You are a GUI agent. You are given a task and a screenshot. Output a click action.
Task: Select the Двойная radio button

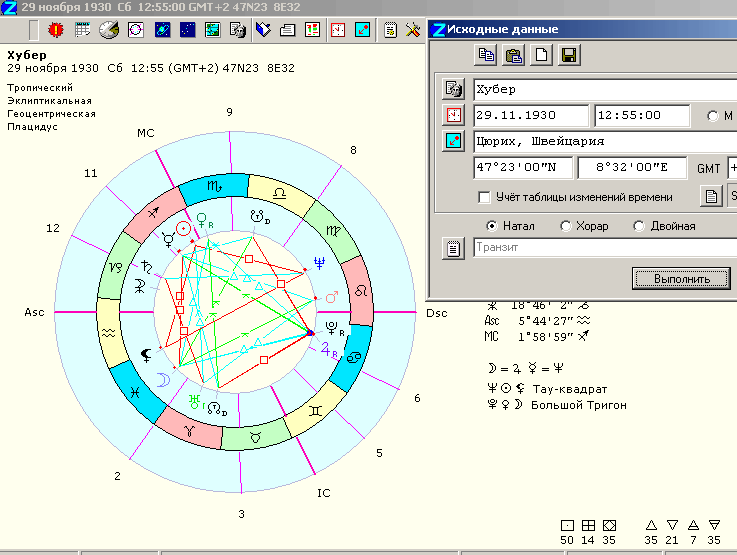[x=638, y=226]
